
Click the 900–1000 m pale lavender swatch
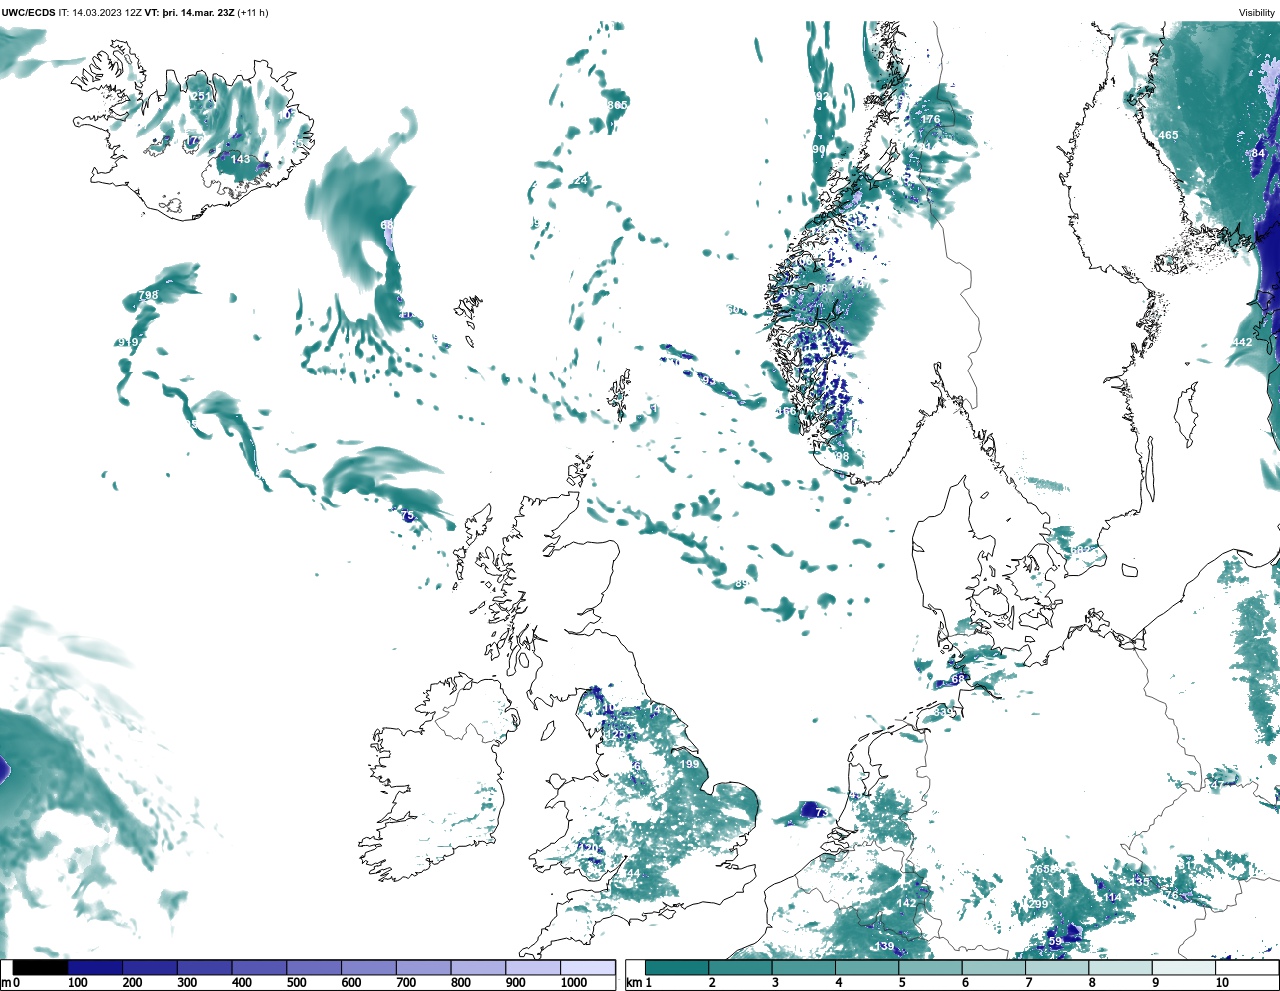pos(532,967)
